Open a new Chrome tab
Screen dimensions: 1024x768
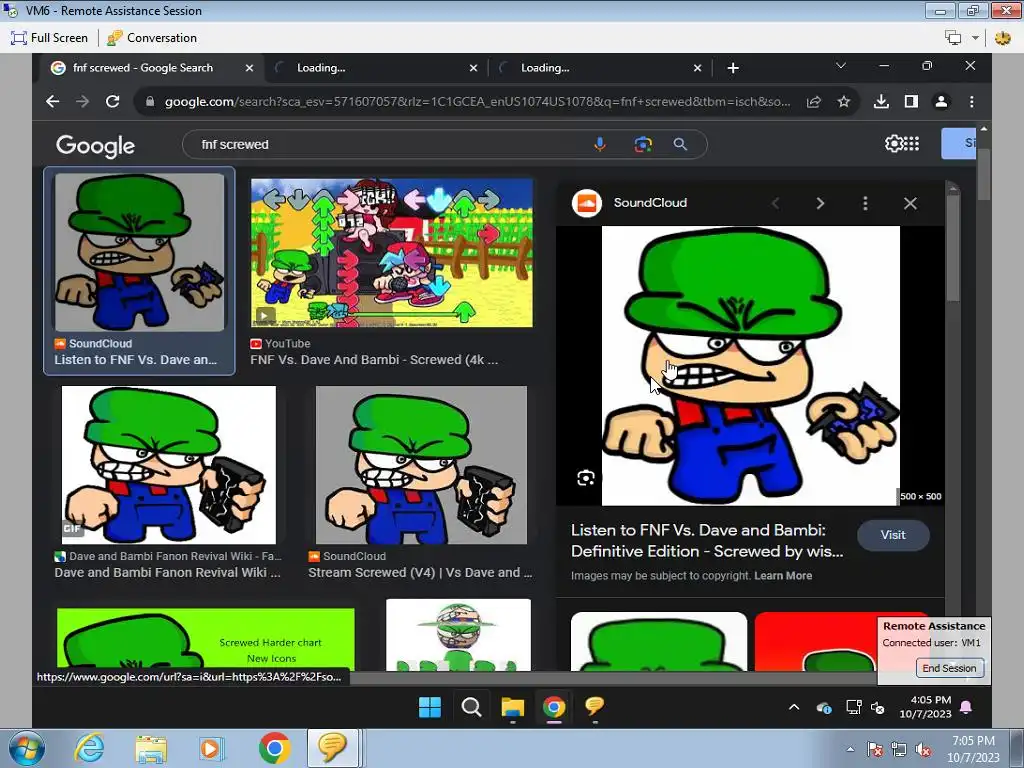tap(733, 68)
